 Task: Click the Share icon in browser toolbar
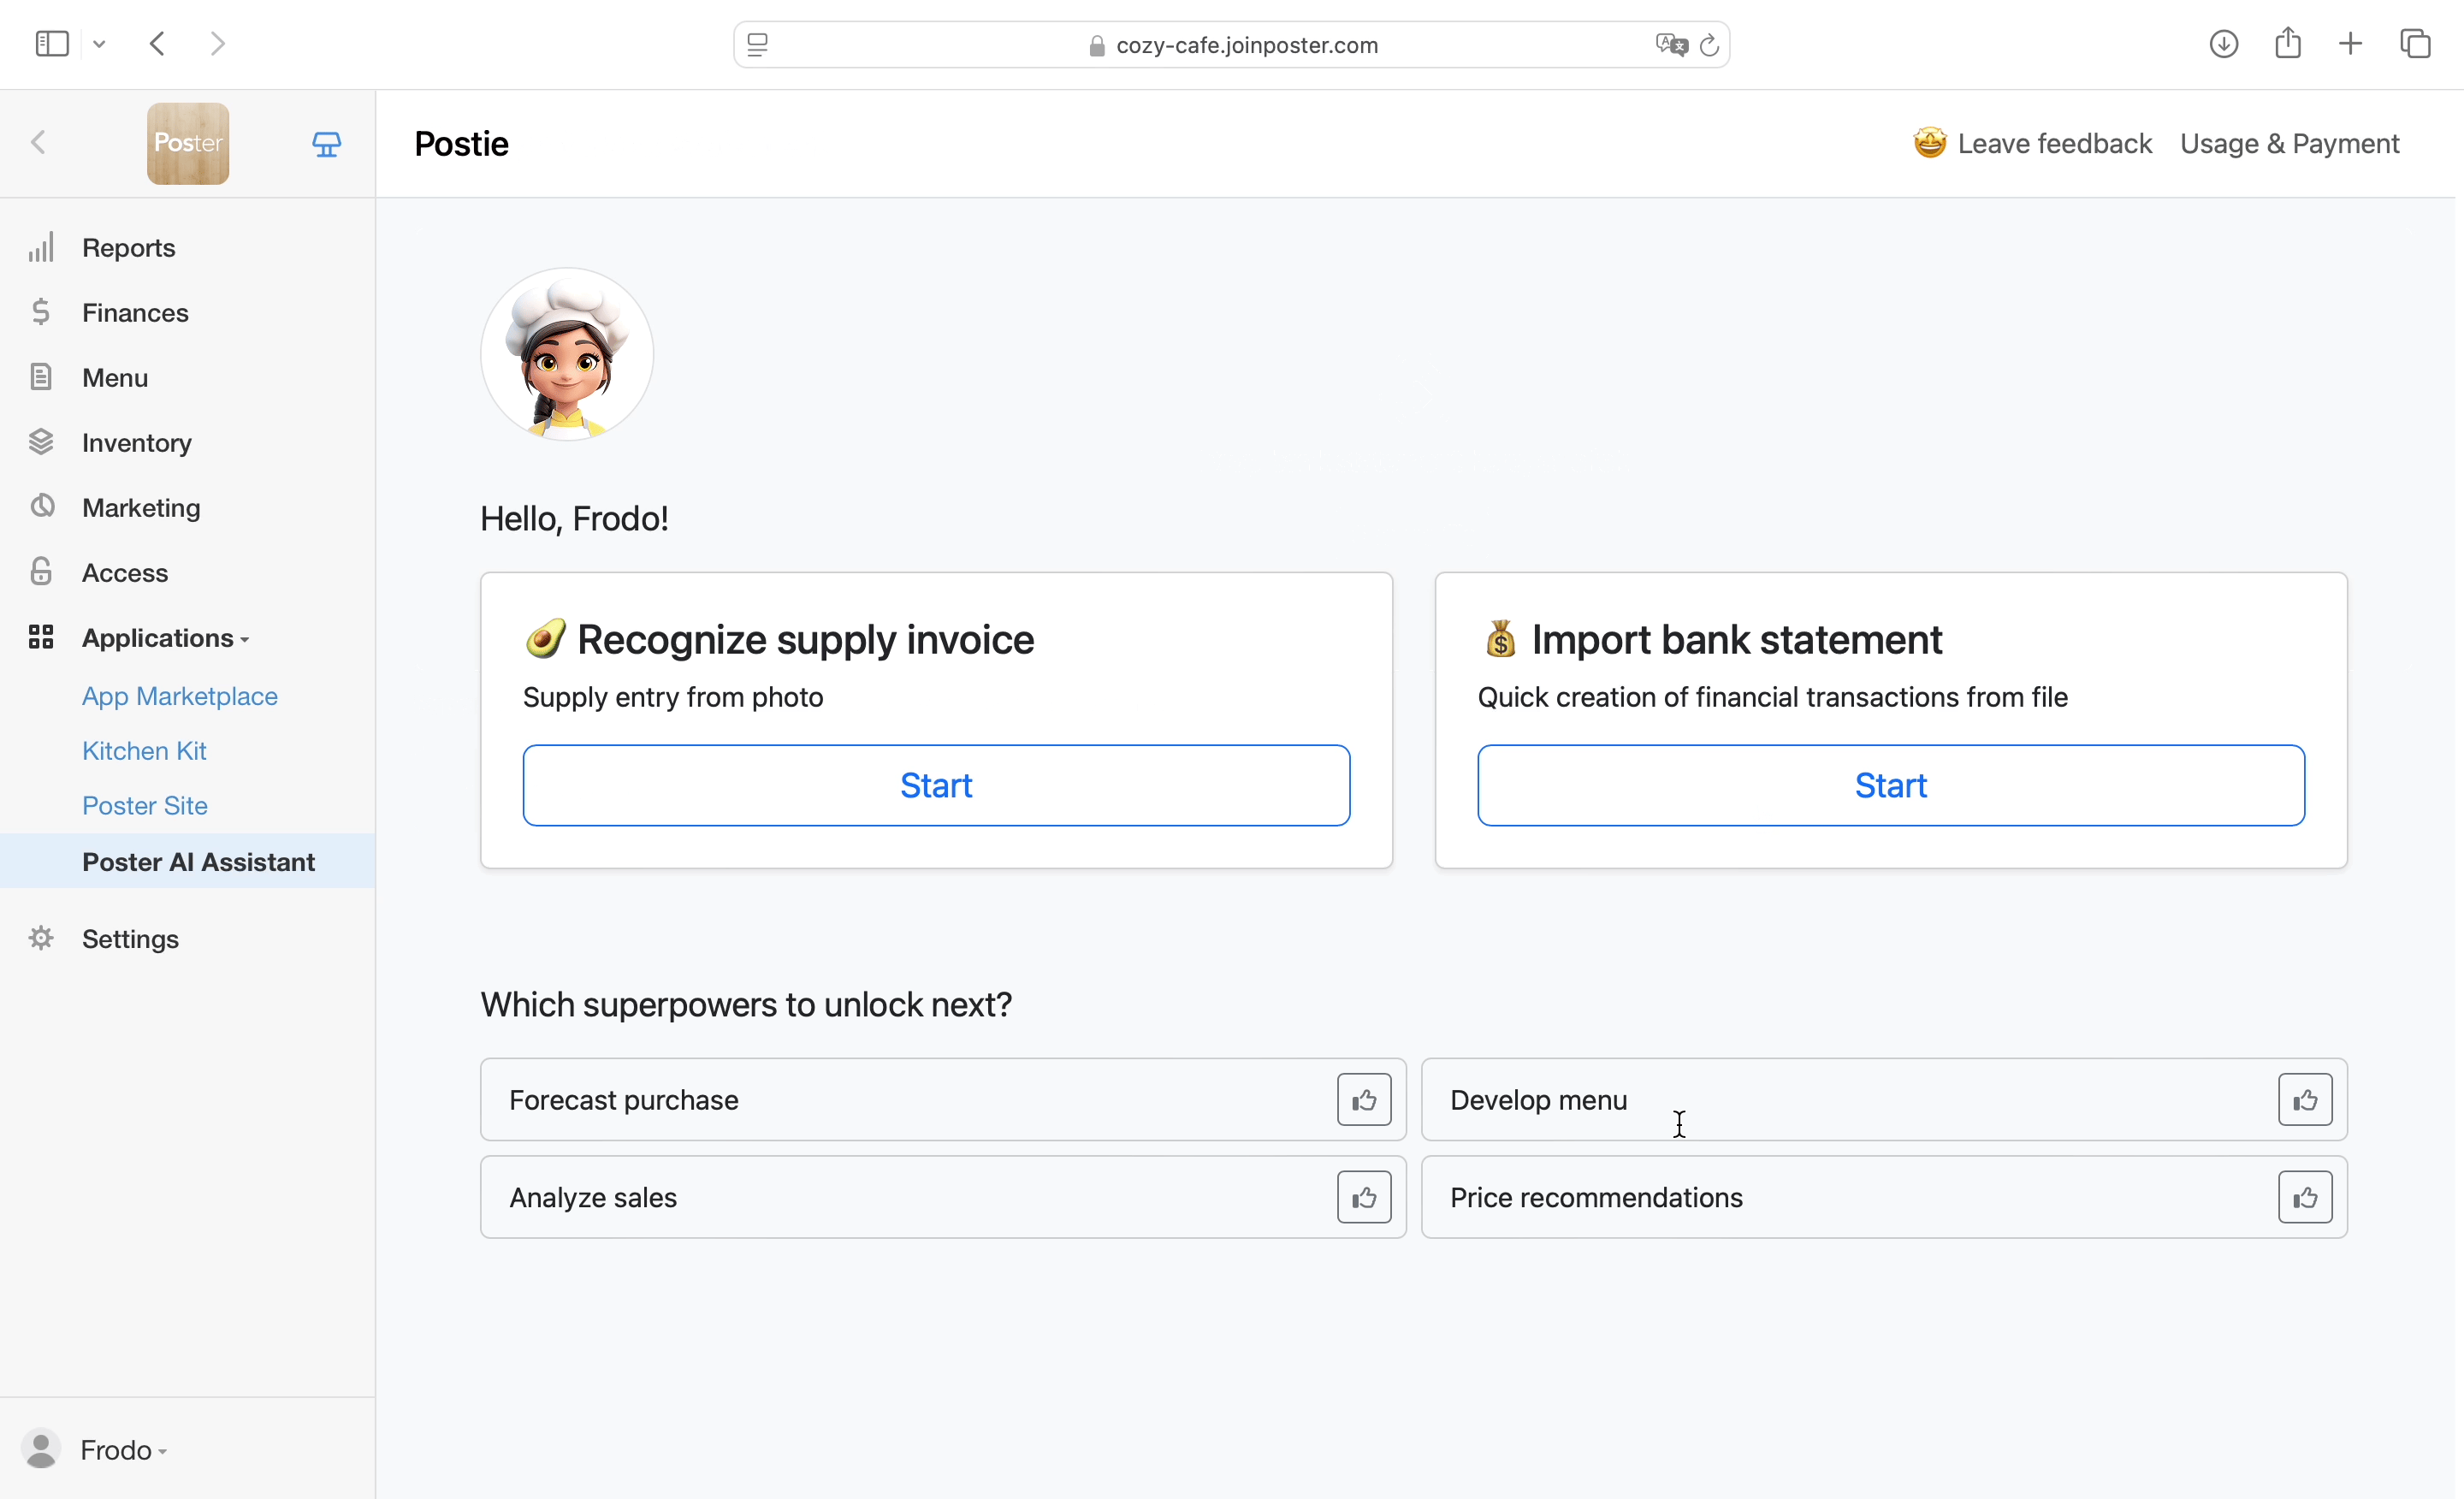(x=2288, y=44)
